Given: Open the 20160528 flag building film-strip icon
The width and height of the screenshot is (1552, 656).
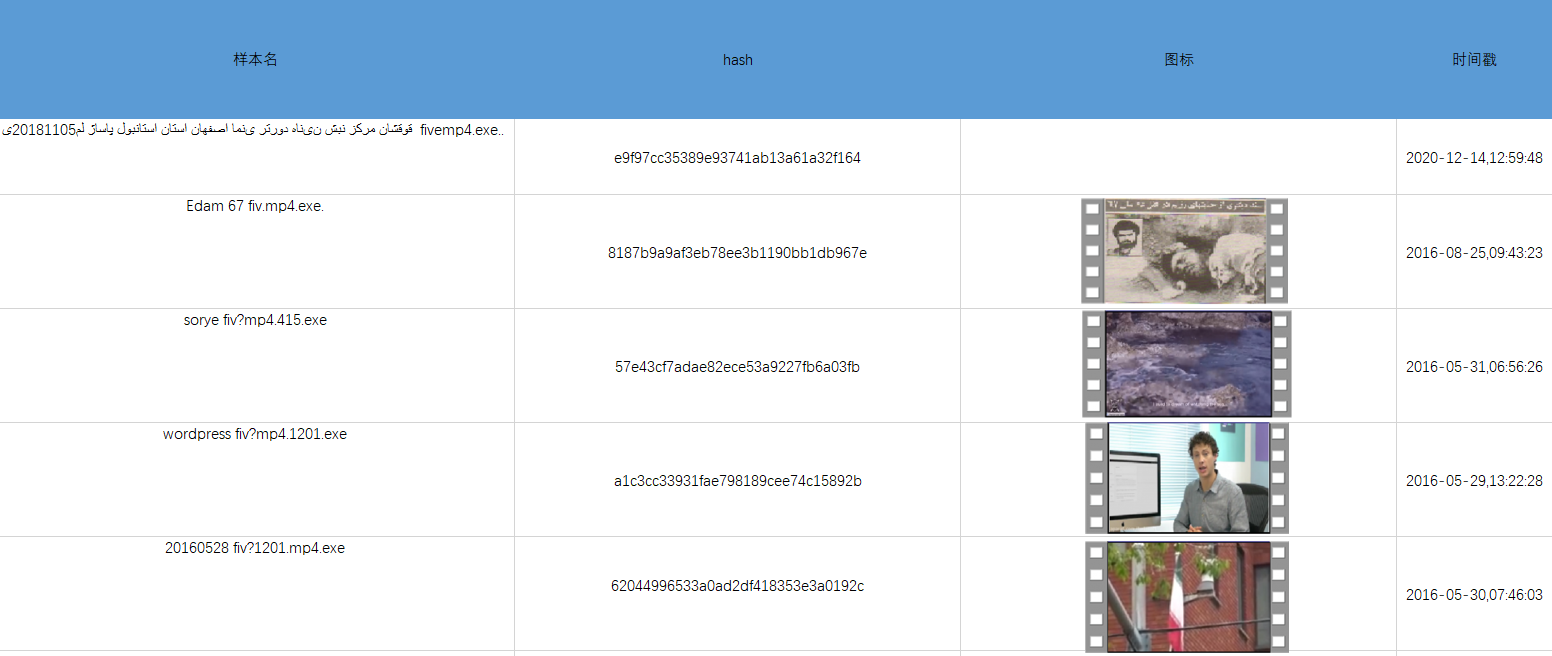Looking at the screenshot, I should (x=1187, y=597).
